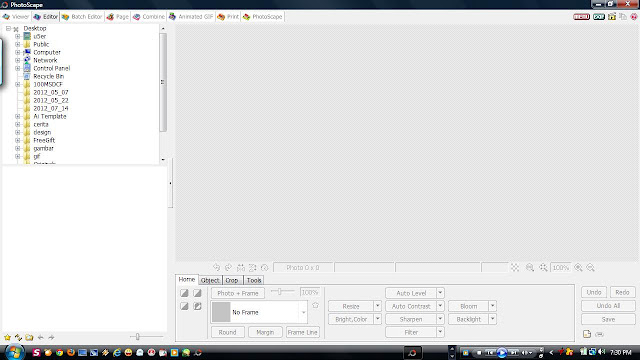
Task: Collapse the Desktop root node
Action: [8, 29]
